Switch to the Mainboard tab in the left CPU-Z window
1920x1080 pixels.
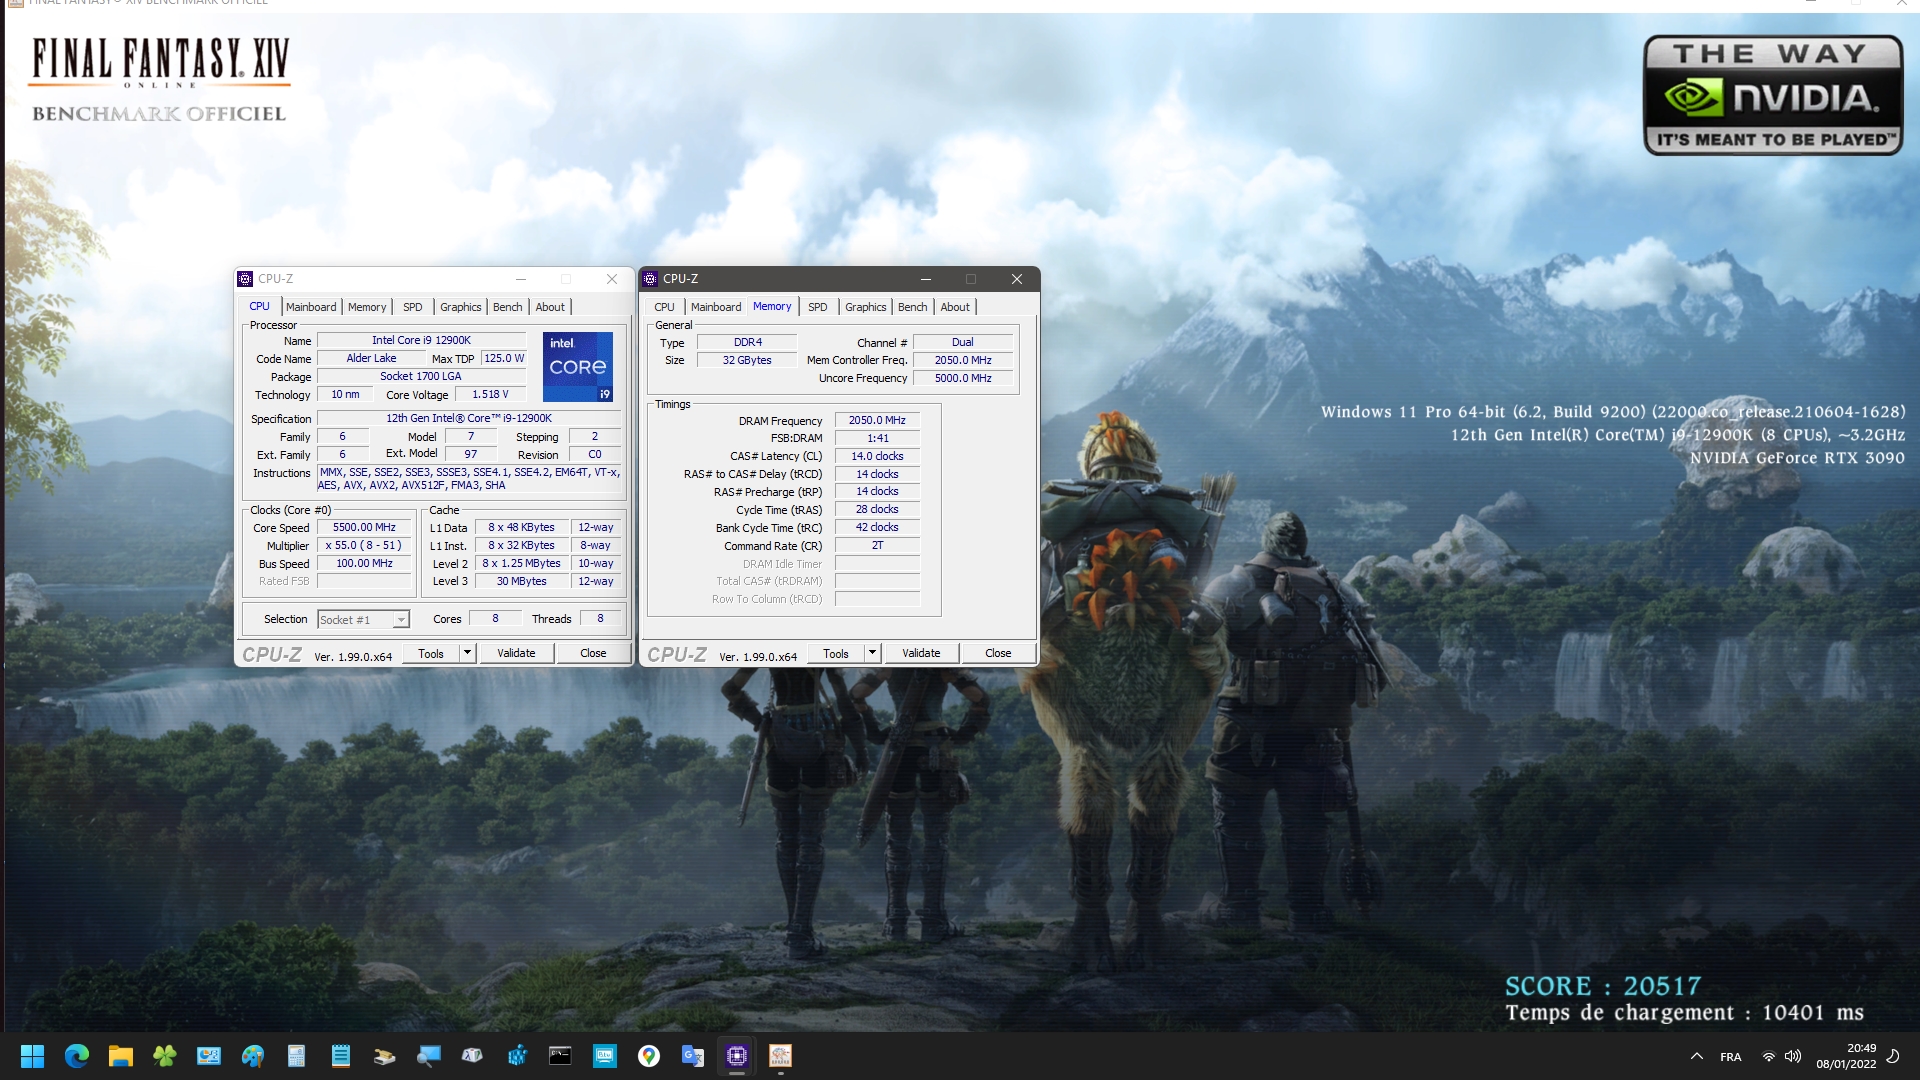311,307
